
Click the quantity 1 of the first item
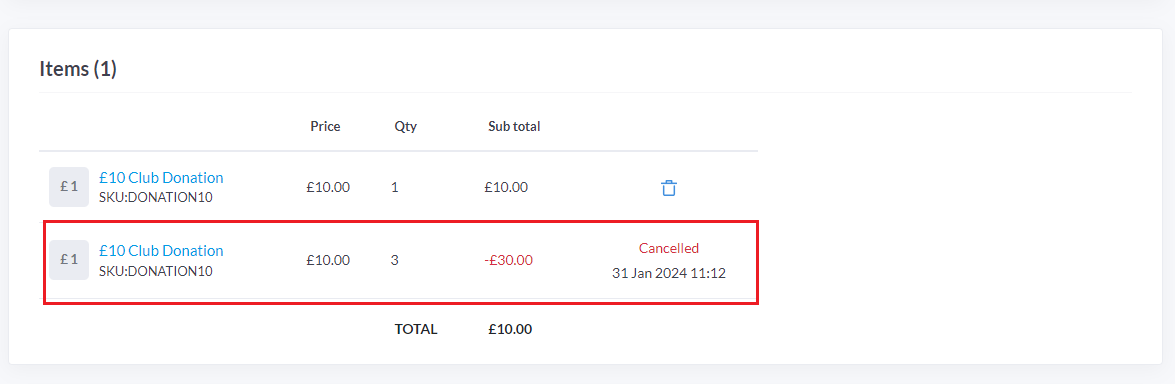point(394,188)
